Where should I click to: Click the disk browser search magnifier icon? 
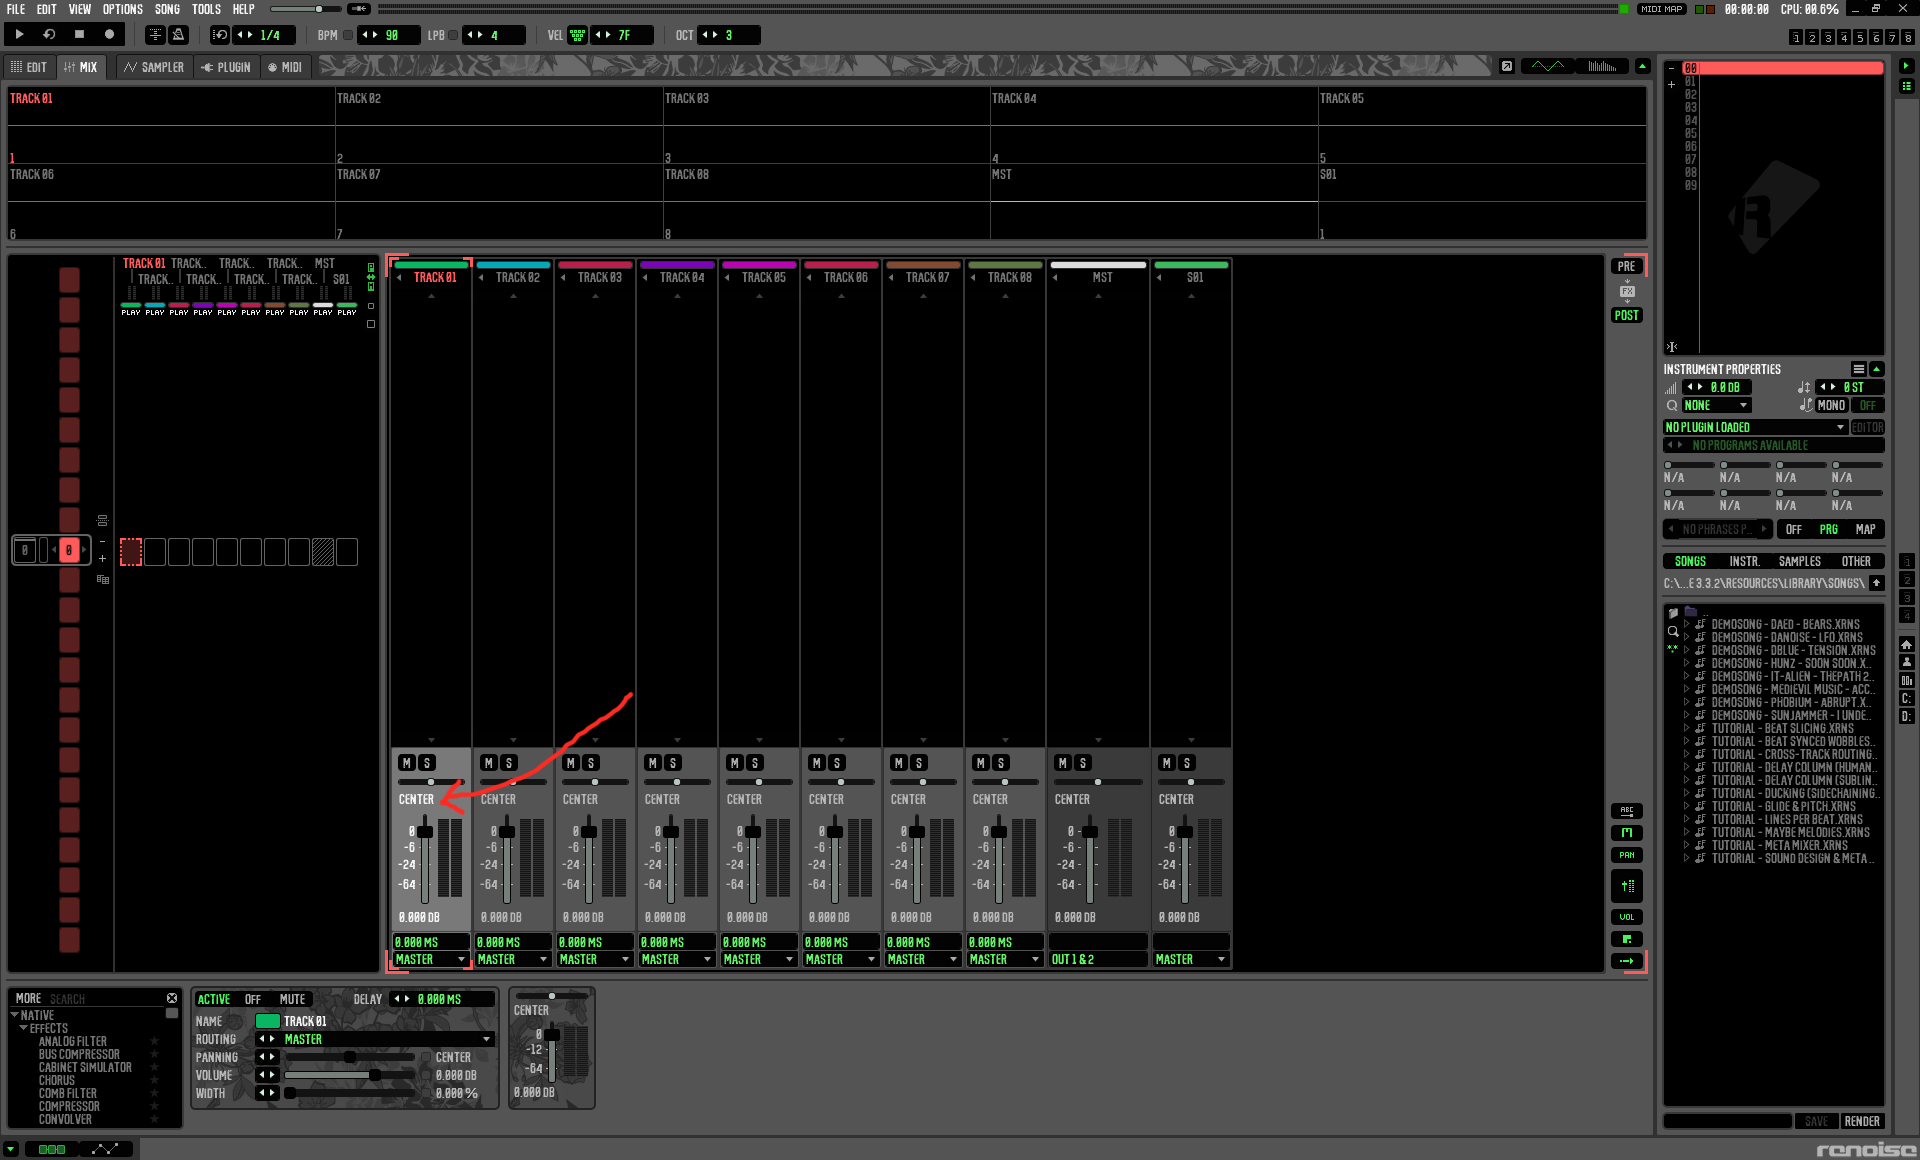tap(1672, 631)
